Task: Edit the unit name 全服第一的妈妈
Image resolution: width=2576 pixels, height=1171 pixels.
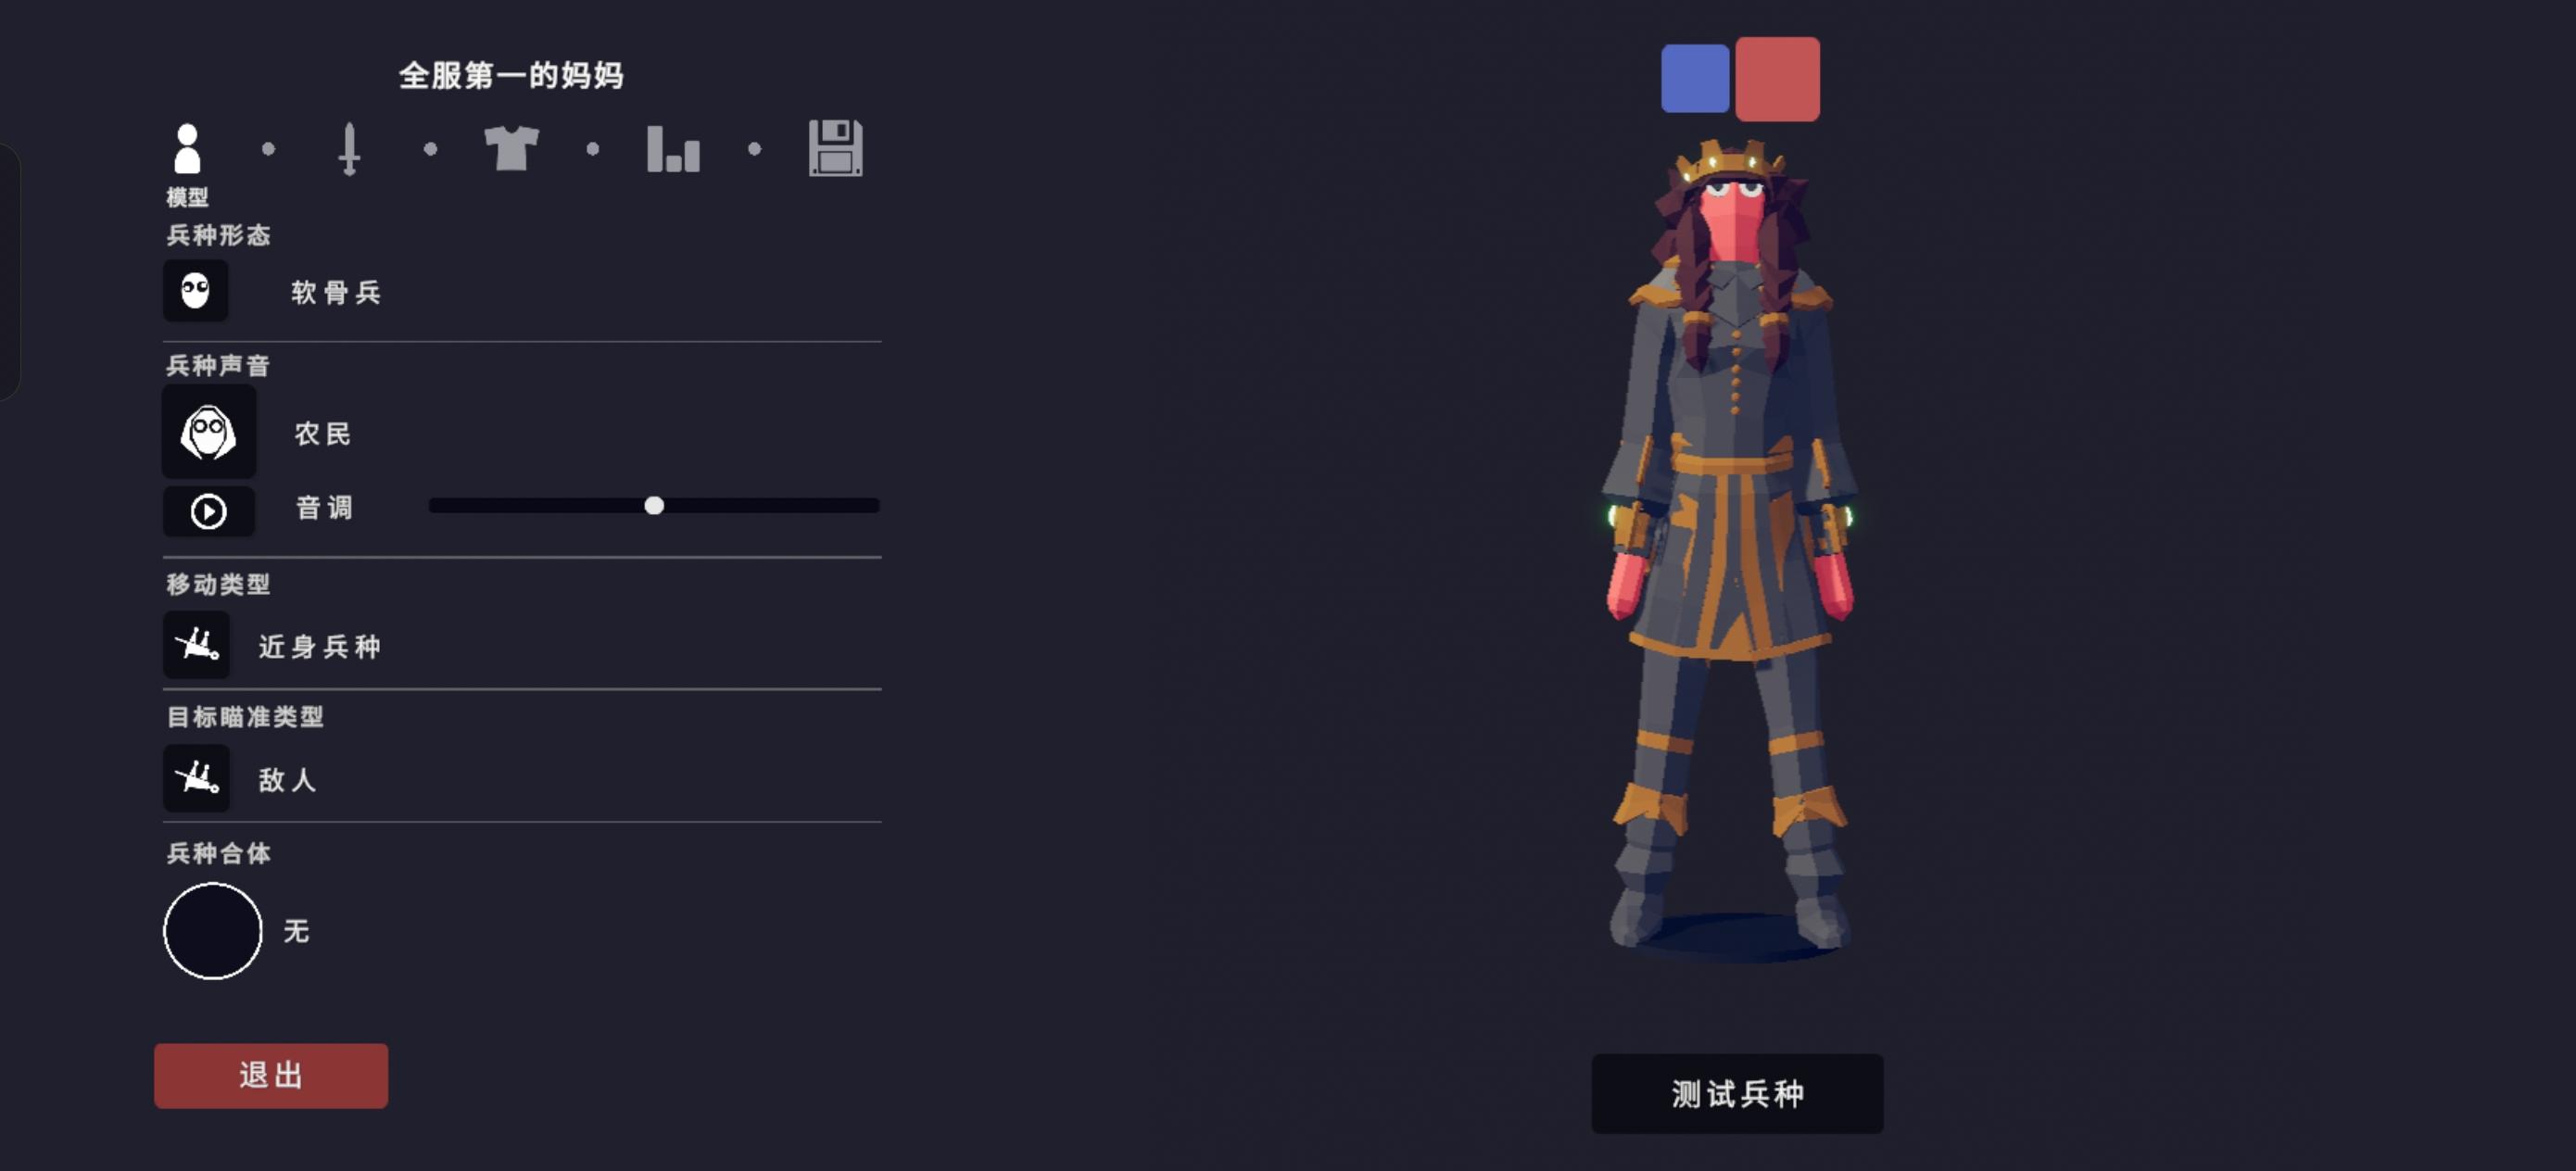Action: coord(511,75)
